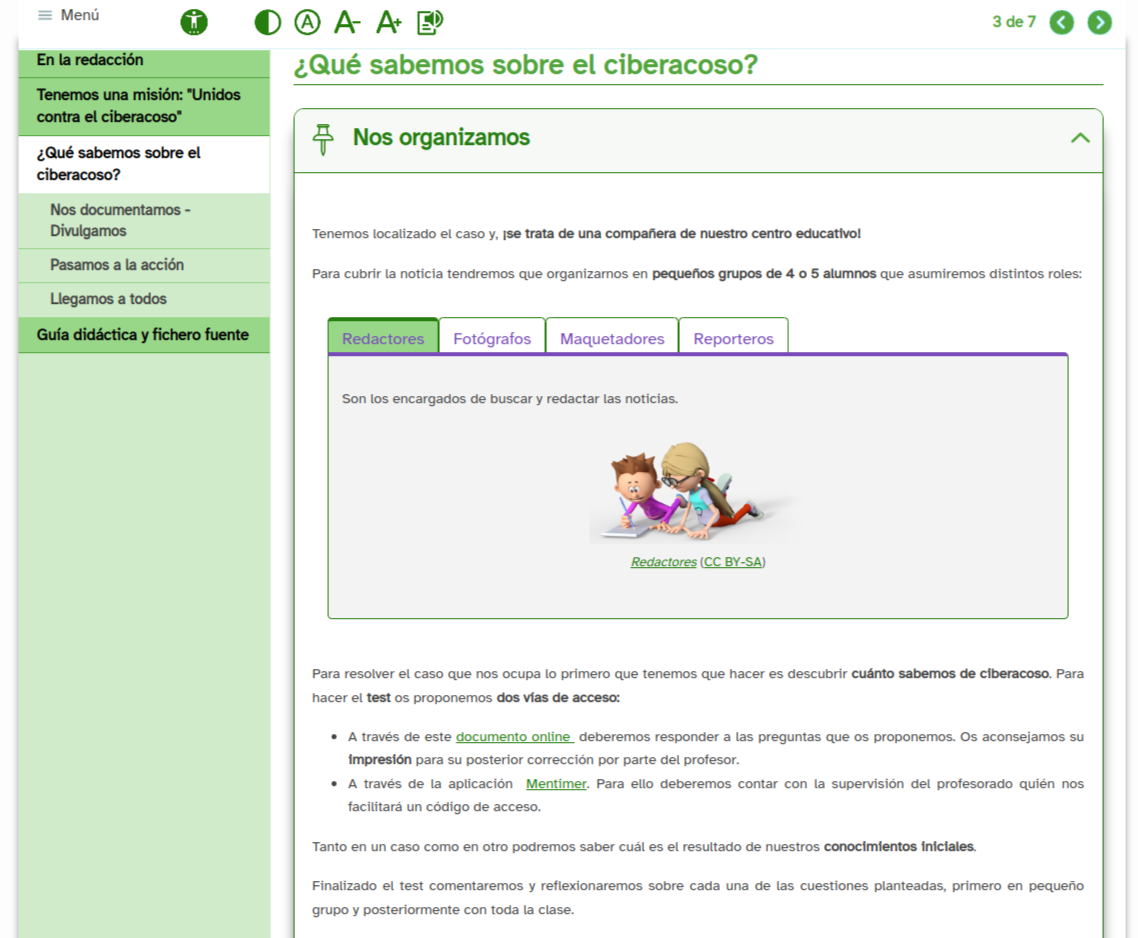This screenshot has height=938, width=1138.
Task: Open the Menú hamburger toggle
Action: tap(68, 15)
